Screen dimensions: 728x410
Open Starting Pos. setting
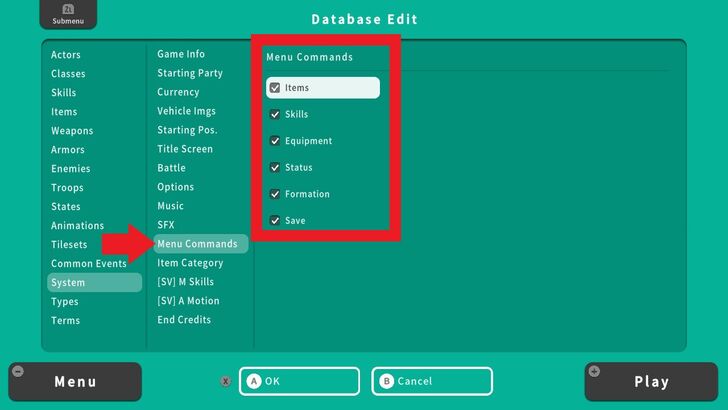(x=187, y=130)
